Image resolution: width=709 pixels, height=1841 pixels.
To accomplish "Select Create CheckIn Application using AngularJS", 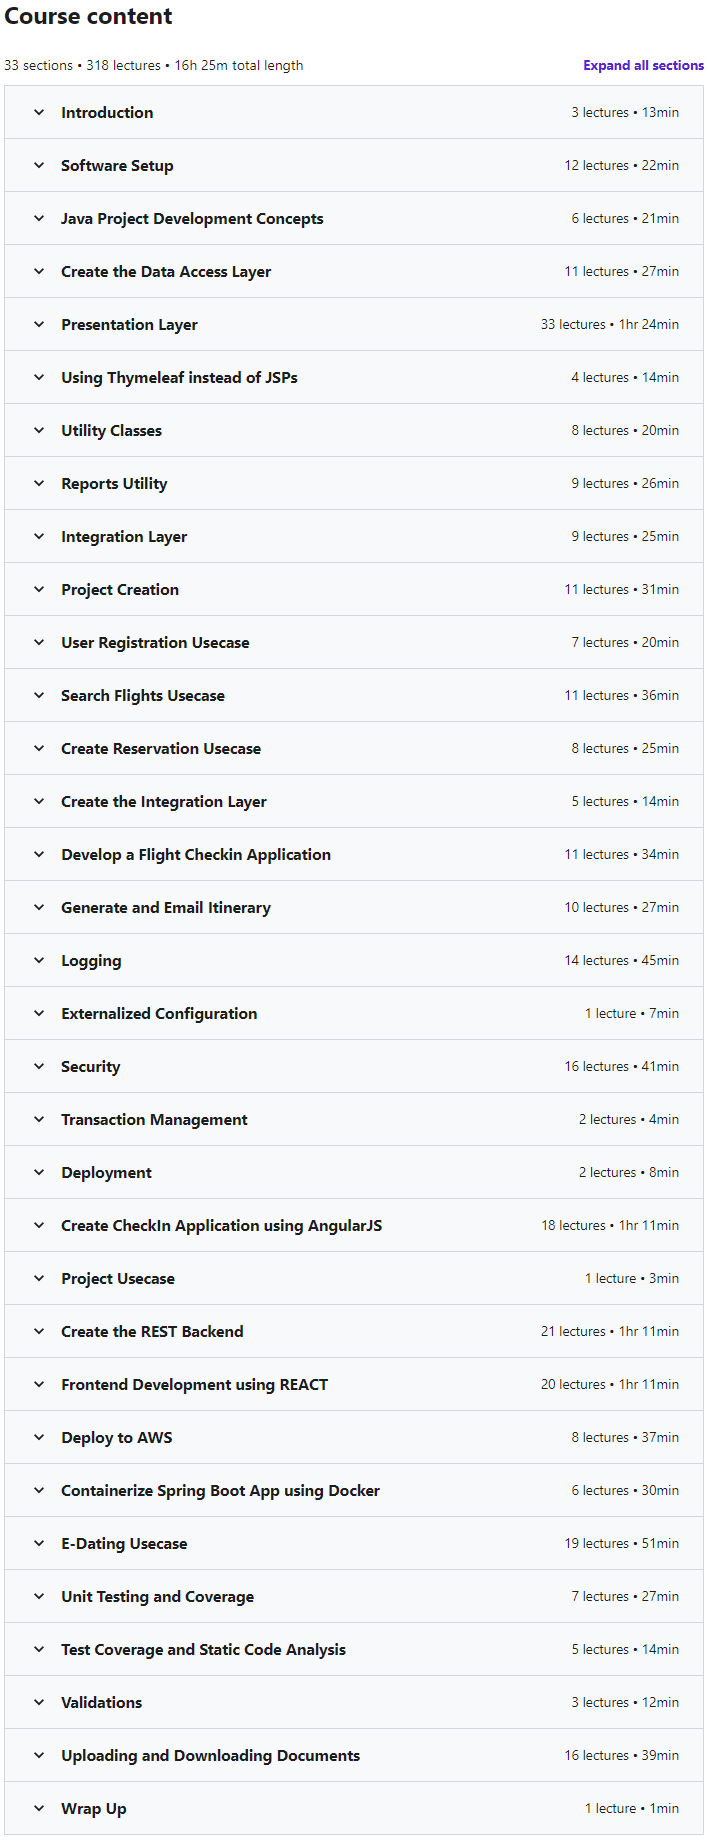I will click(x=221, y=1225).
